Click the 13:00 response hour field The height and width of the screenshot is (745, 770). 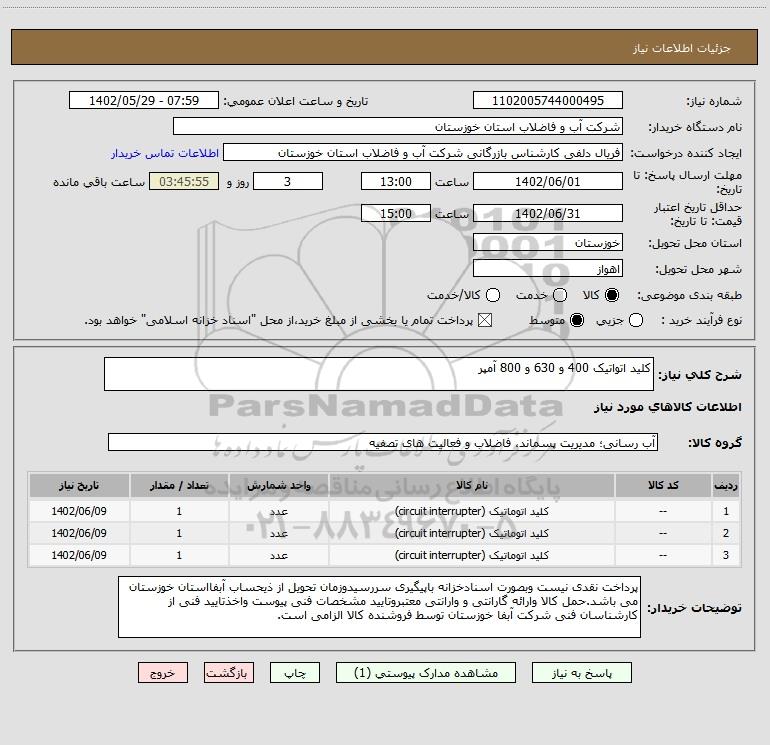click(396, 182)
